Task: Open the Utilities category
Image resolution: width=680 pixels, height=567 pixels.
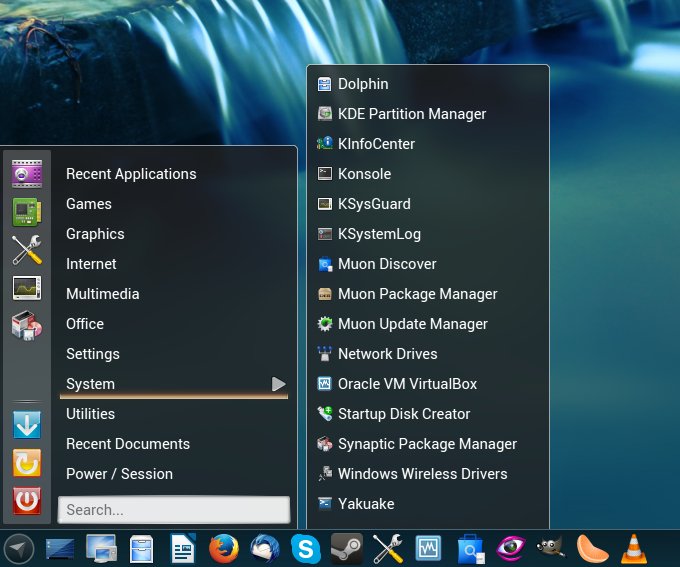Action: [x=90, y=413]
